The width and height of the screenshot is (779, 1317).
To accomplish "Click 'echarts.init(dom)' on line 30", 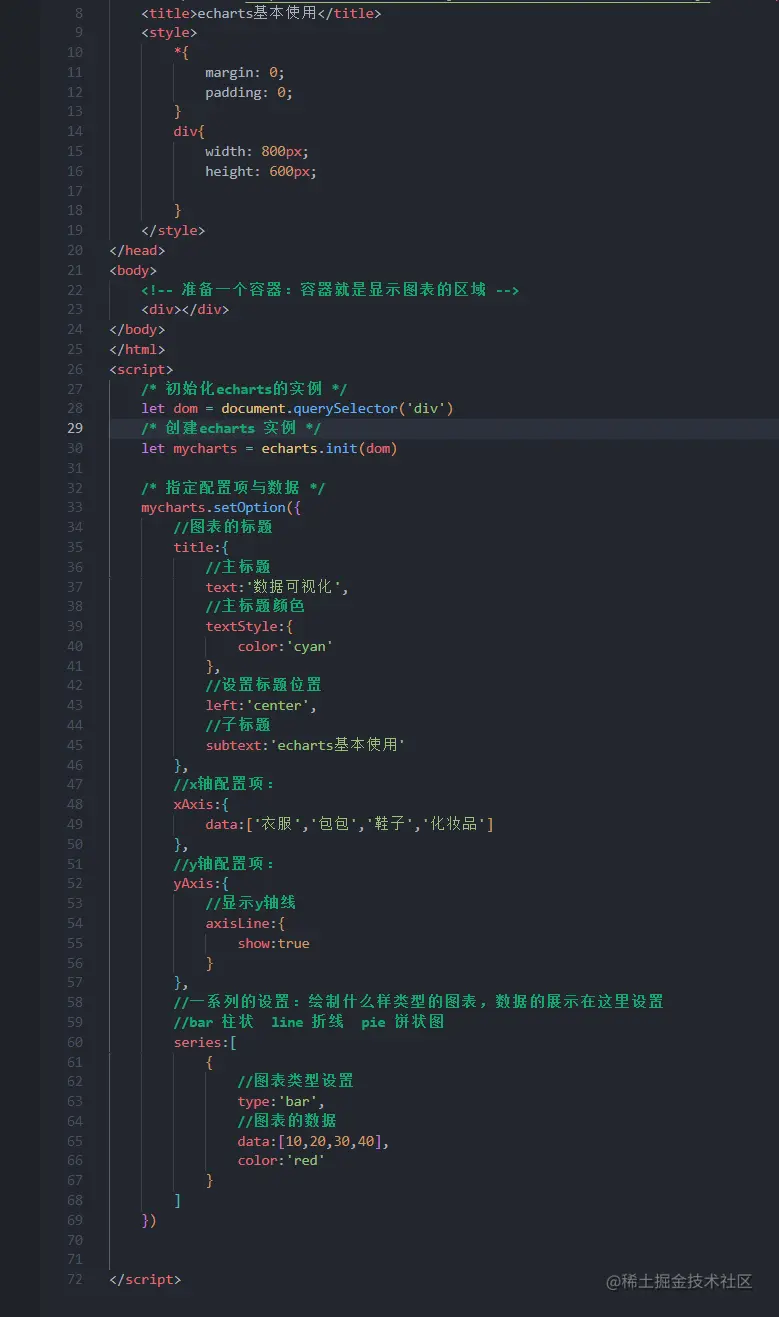I will click(x=329, y=448).
